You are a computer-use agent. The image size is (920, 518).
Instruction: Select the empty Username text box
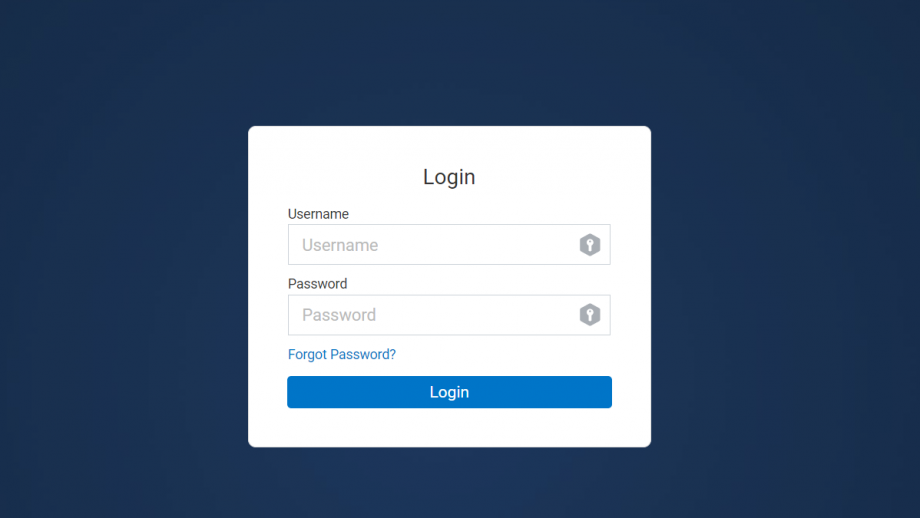(x=449, y=245)
